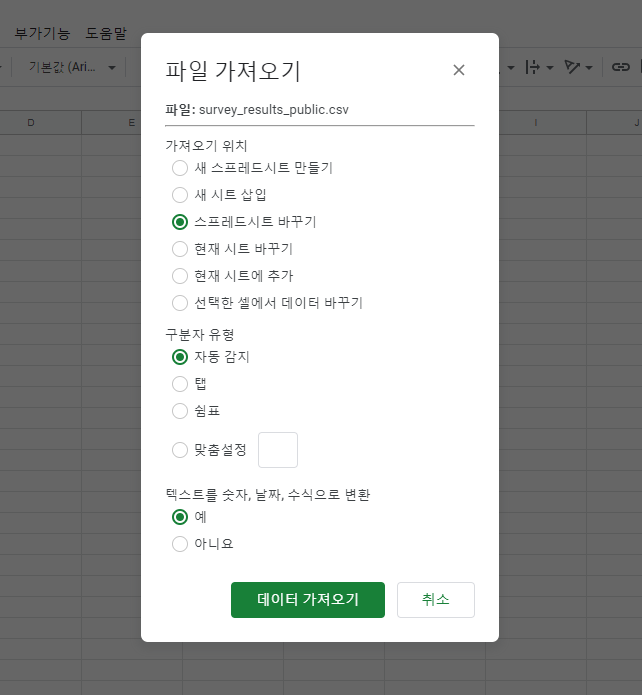Choose 맞춤설정 separator option

180,450
